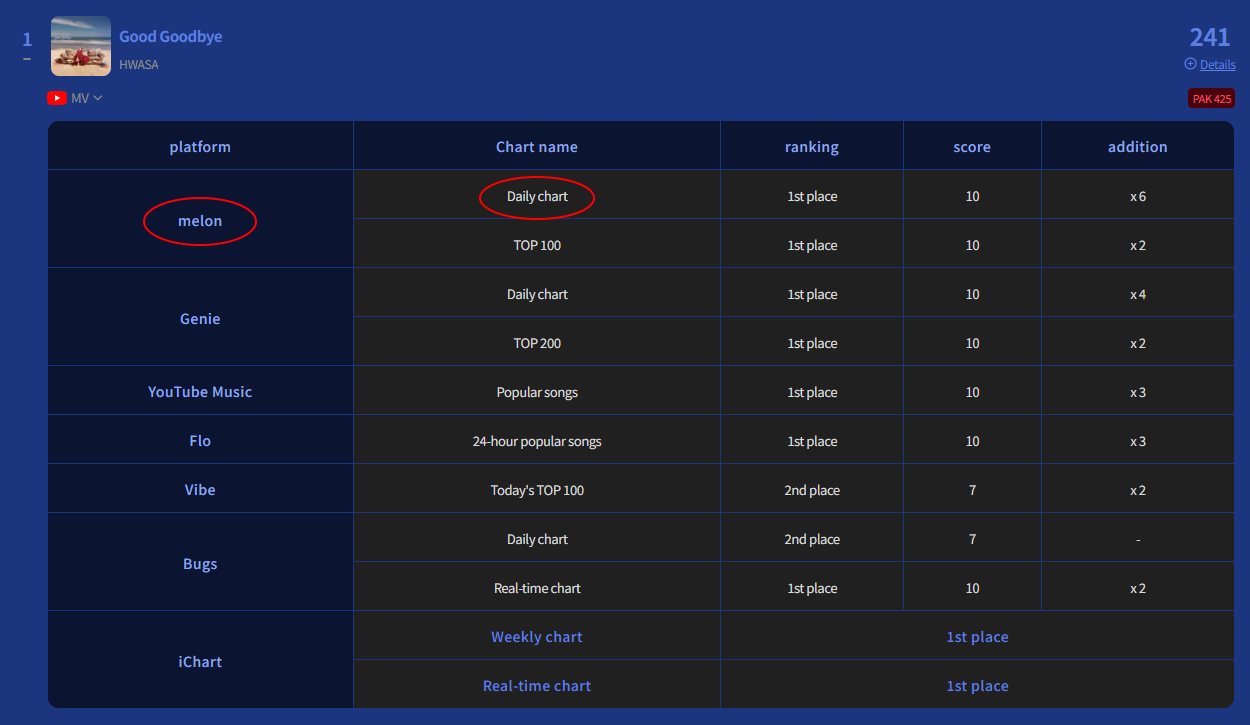The width and height of the screenshot is (1250, 725).
Task: Click the total score 241
Action: pos(1210,37)
